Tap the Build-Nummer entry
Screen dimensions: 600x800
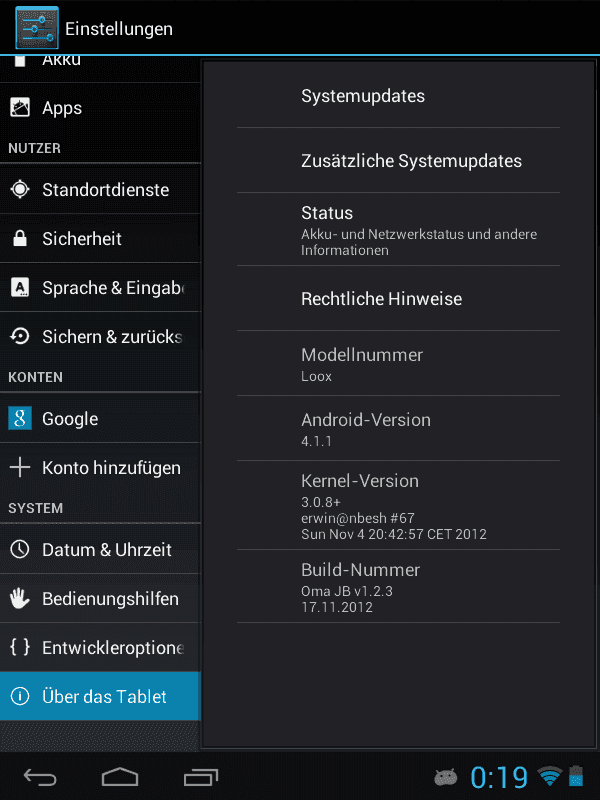398,586
